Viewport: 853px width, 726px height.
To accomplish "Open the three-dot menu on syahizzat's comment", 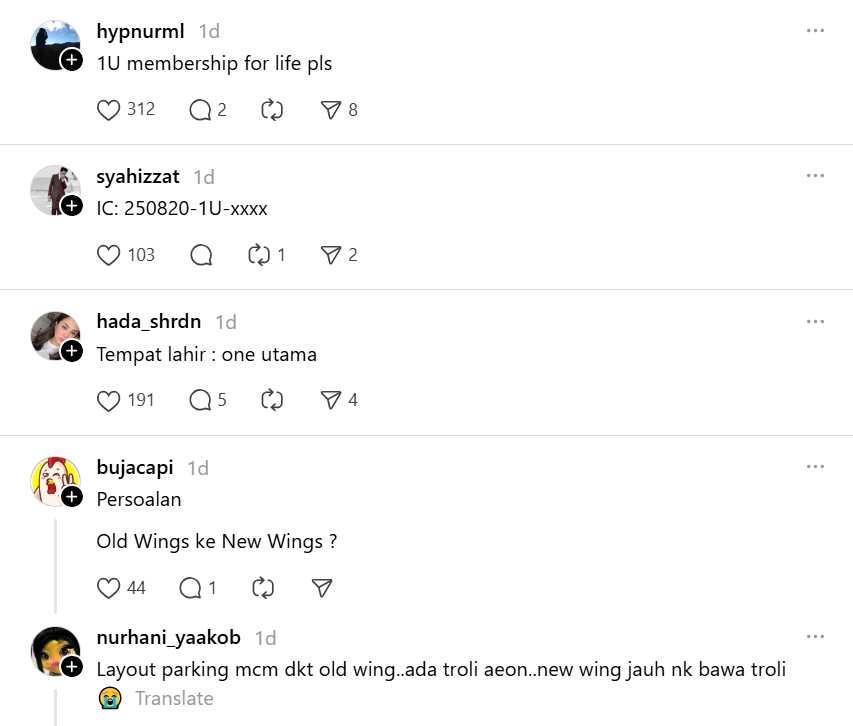I will point(815,176).
